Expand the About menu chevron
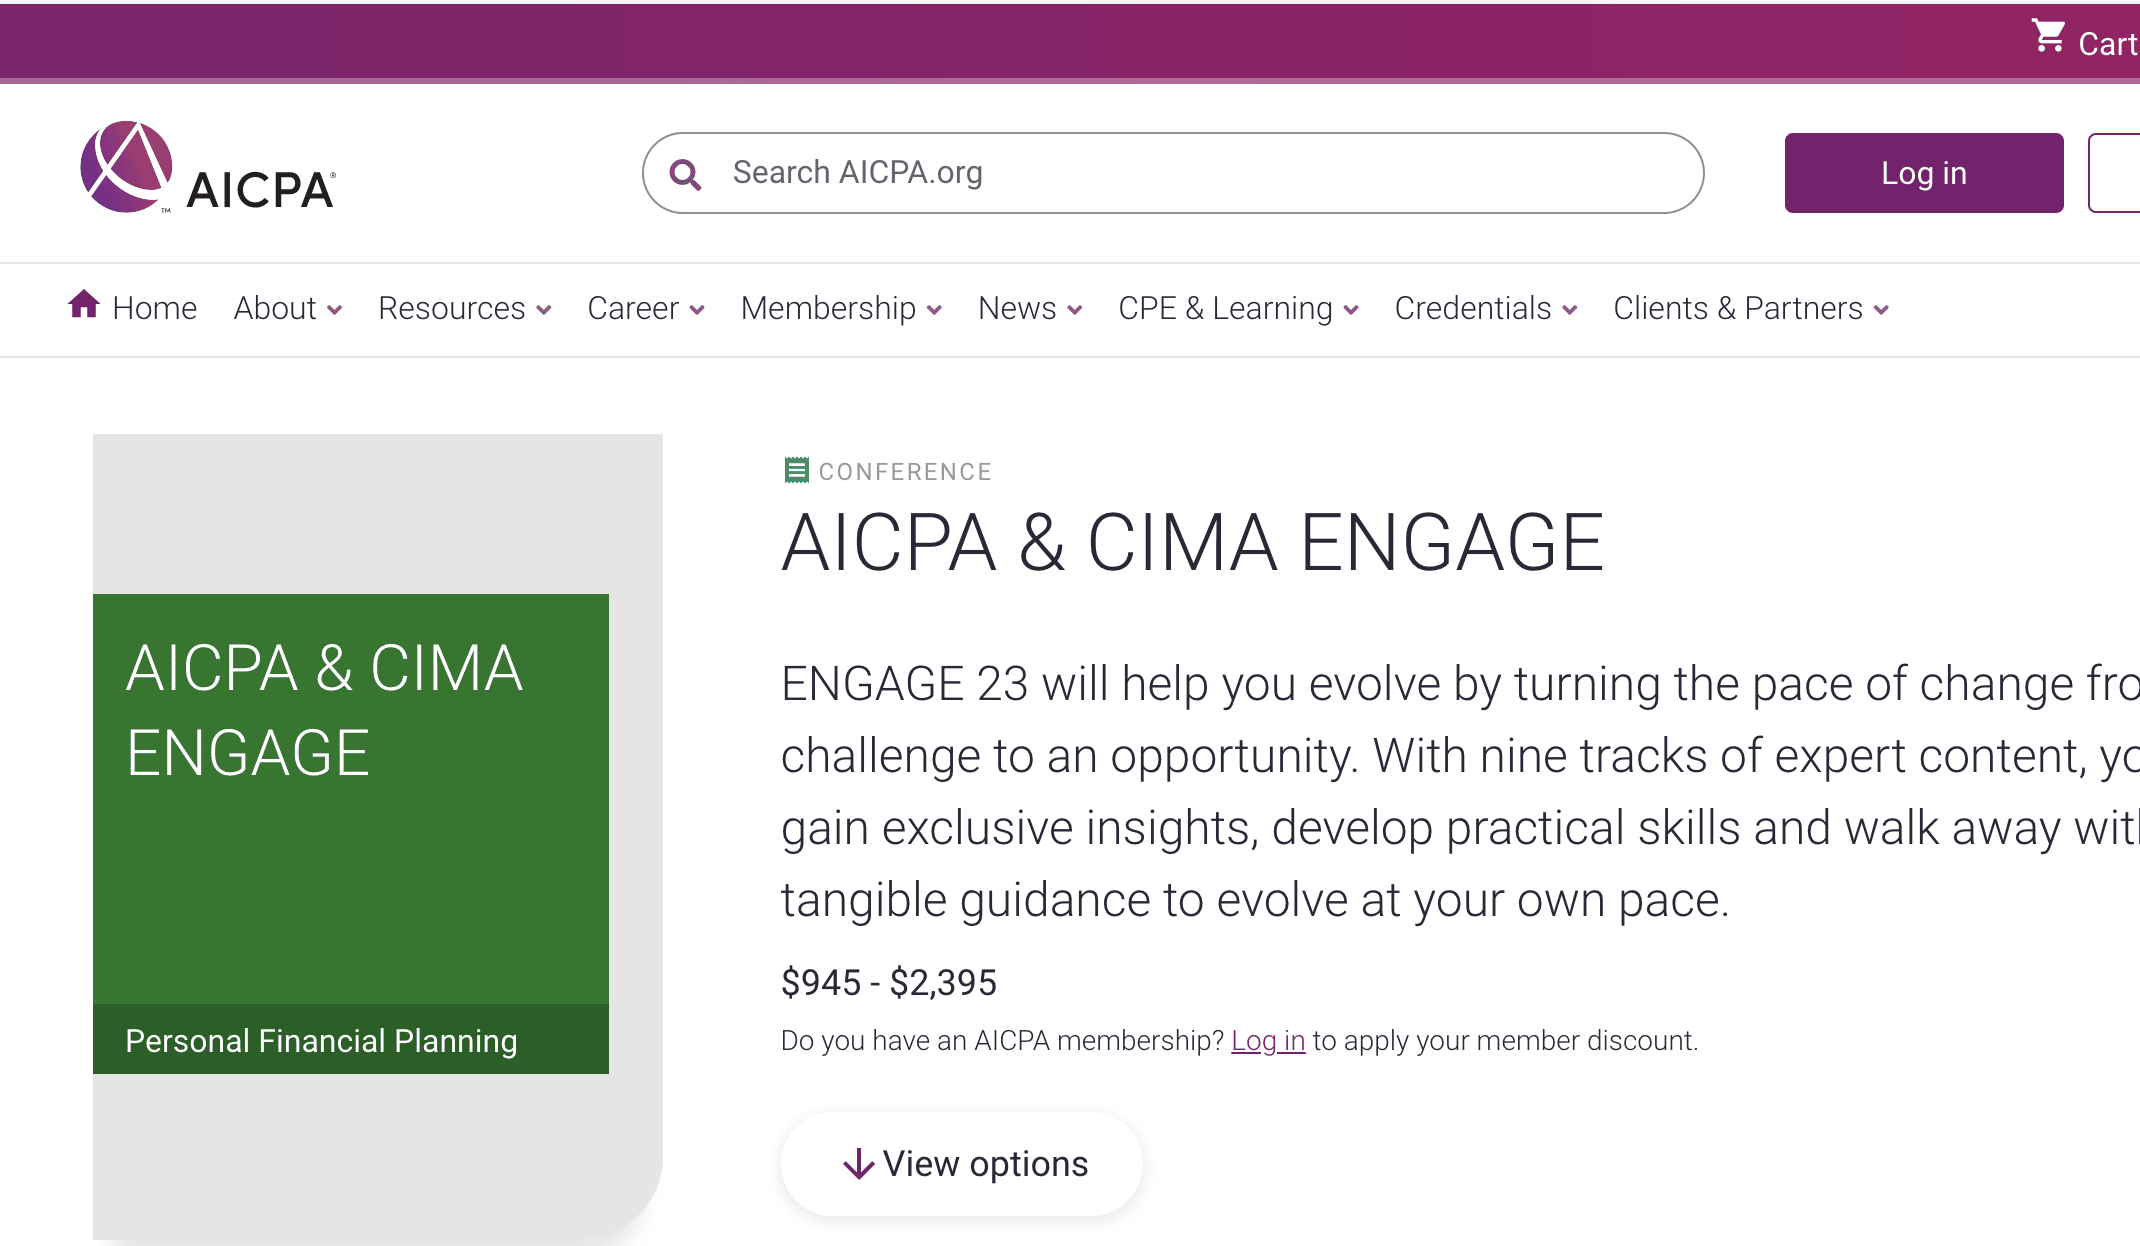This screenshot has width=2140, height=1246. pyautogui.click(x=334, y=310)
